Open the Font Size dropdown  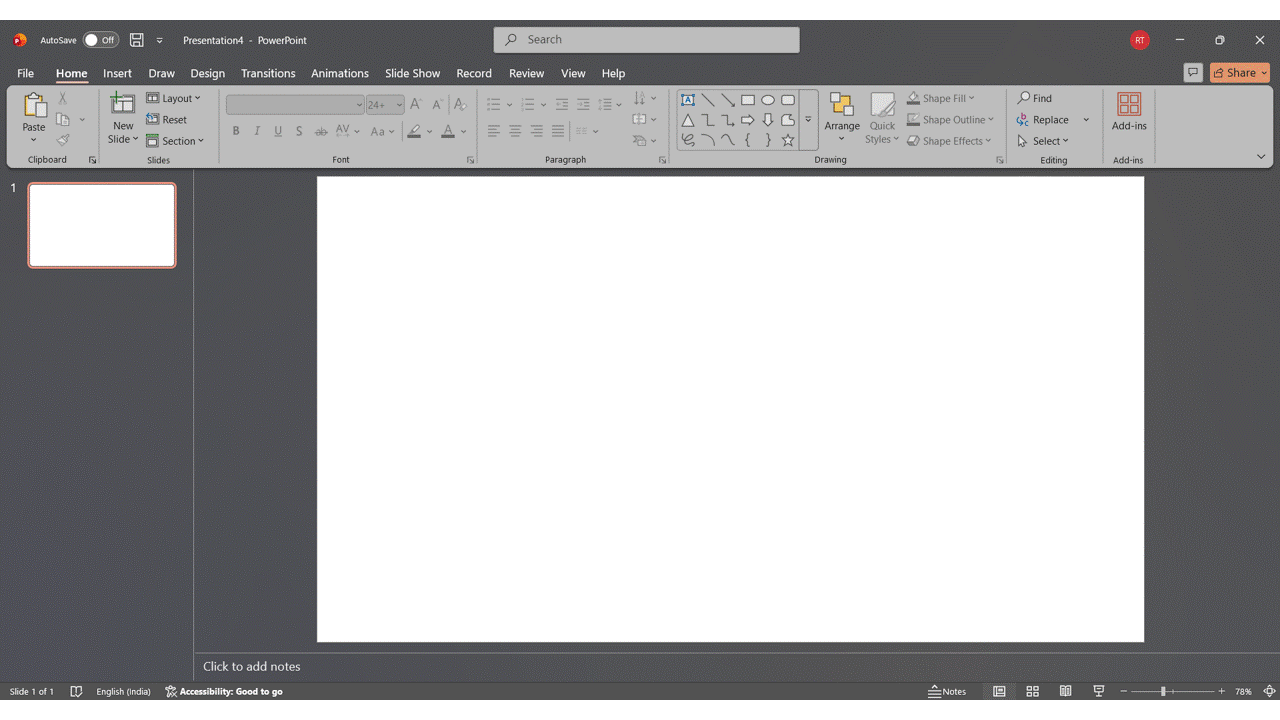click(397, 104)
